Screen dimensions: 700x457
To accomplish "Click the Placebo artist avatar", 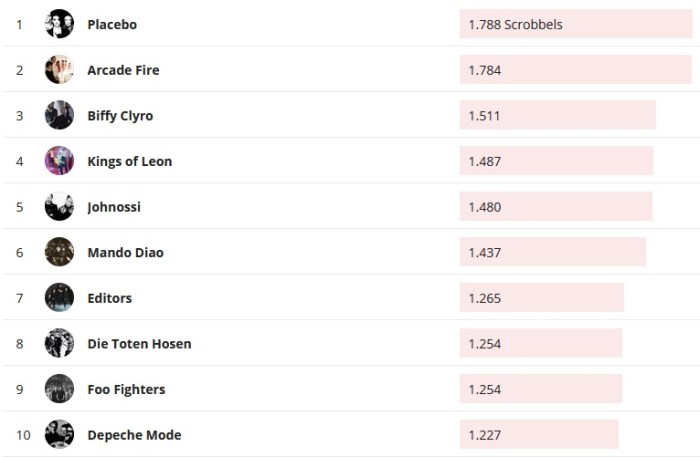I will click(x=59, y=24).
